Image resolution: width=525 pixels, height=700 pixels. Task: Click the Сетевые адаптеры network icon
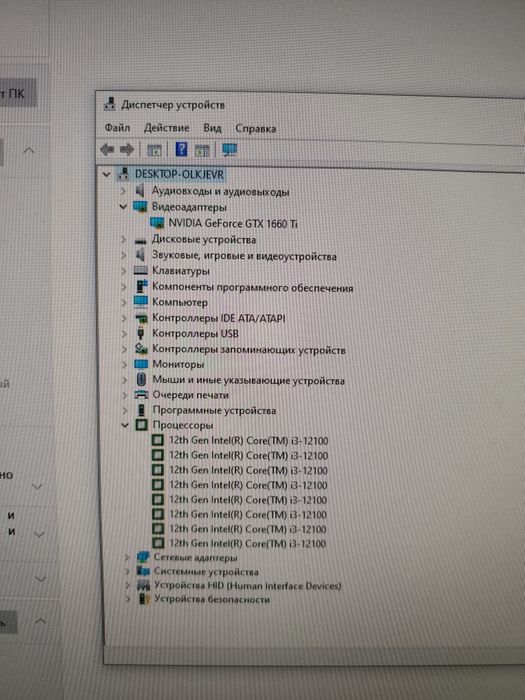coord(143,557)
